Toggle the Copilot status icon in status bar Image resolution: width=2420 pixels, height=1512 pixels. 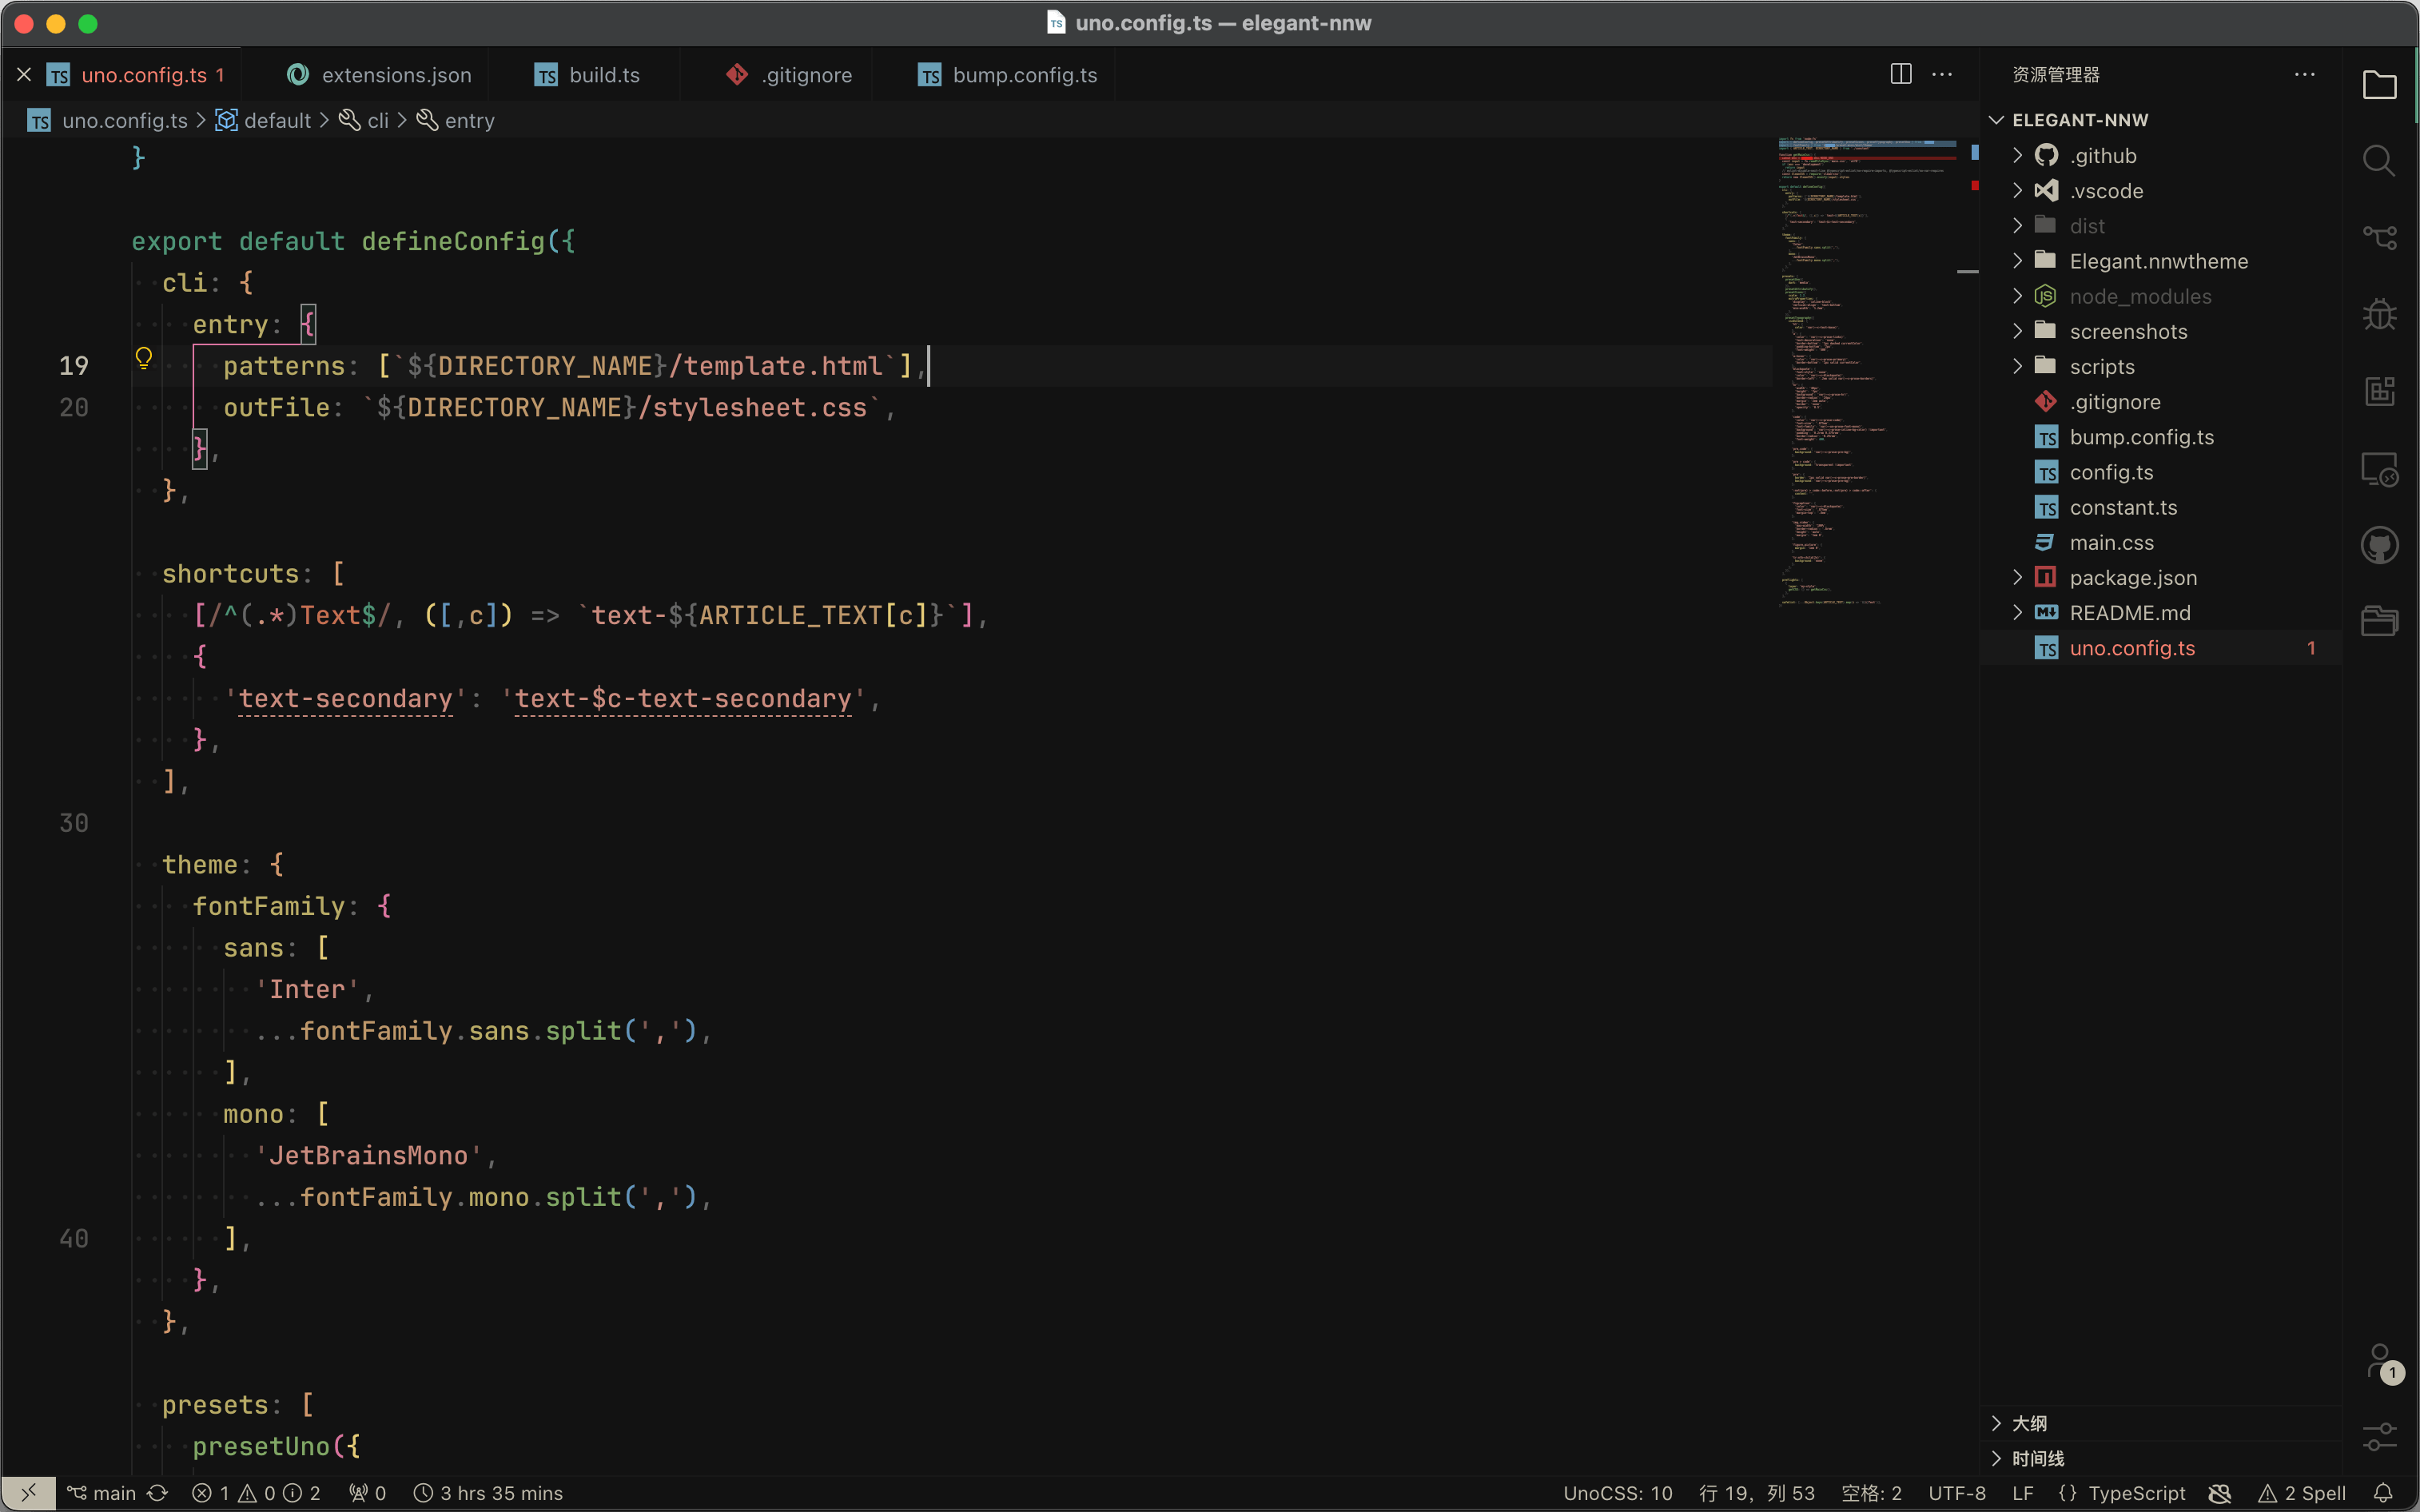(2220, 1492)
